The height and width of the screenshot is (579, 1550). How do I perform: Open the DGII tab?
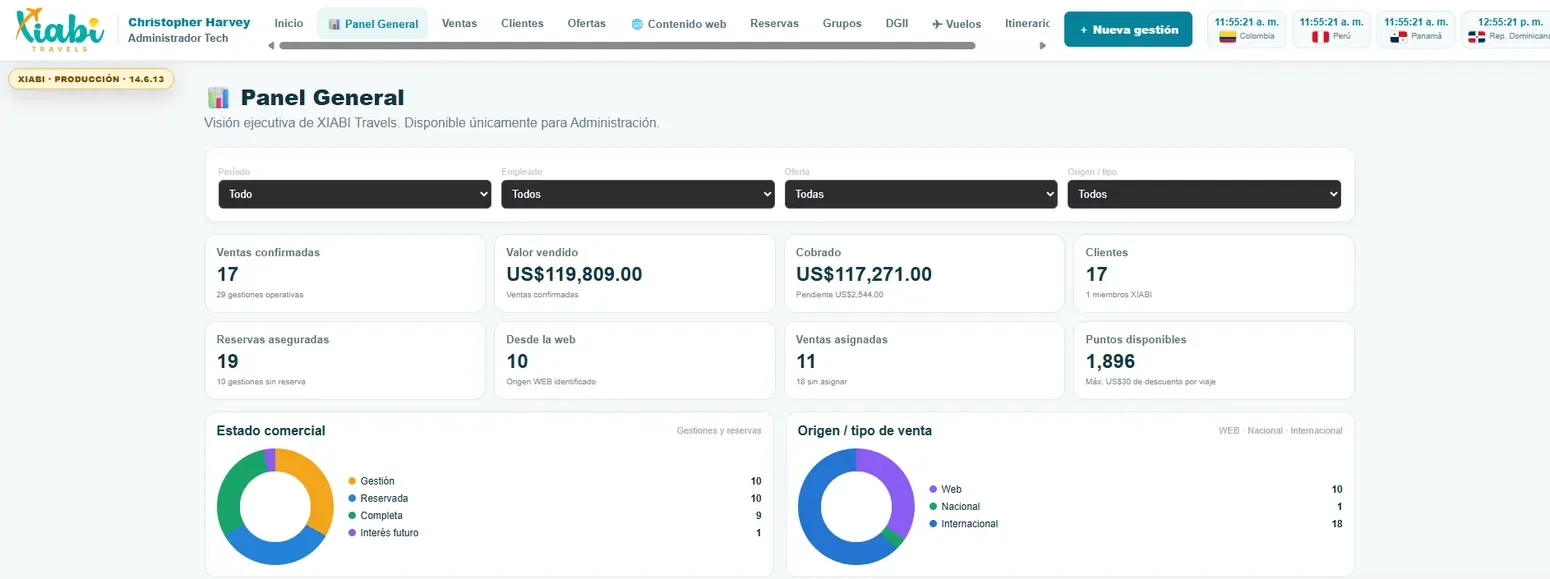tap(897, 23)
